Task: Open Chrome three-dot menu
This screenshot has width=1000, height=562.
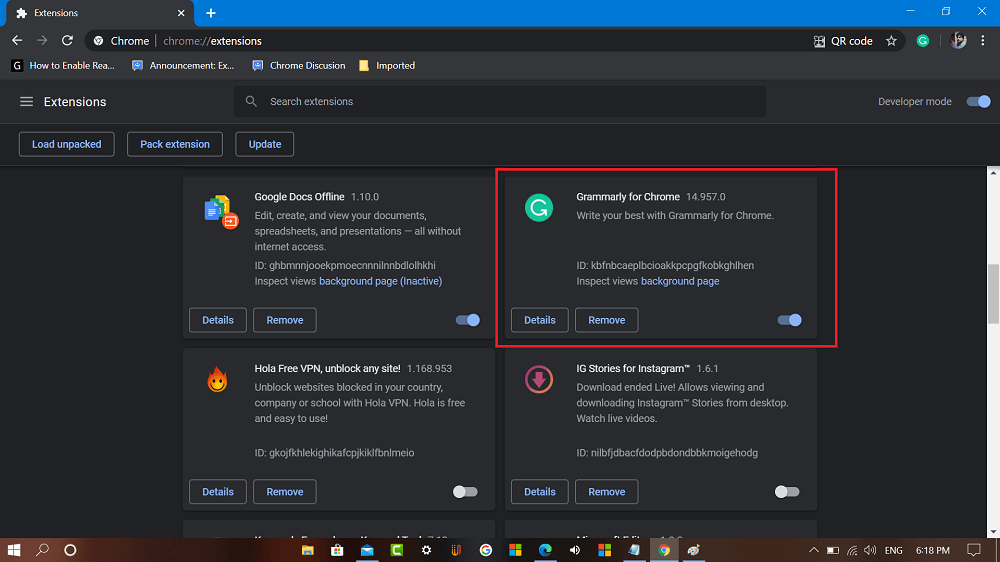Action: (x=983, y=41)
